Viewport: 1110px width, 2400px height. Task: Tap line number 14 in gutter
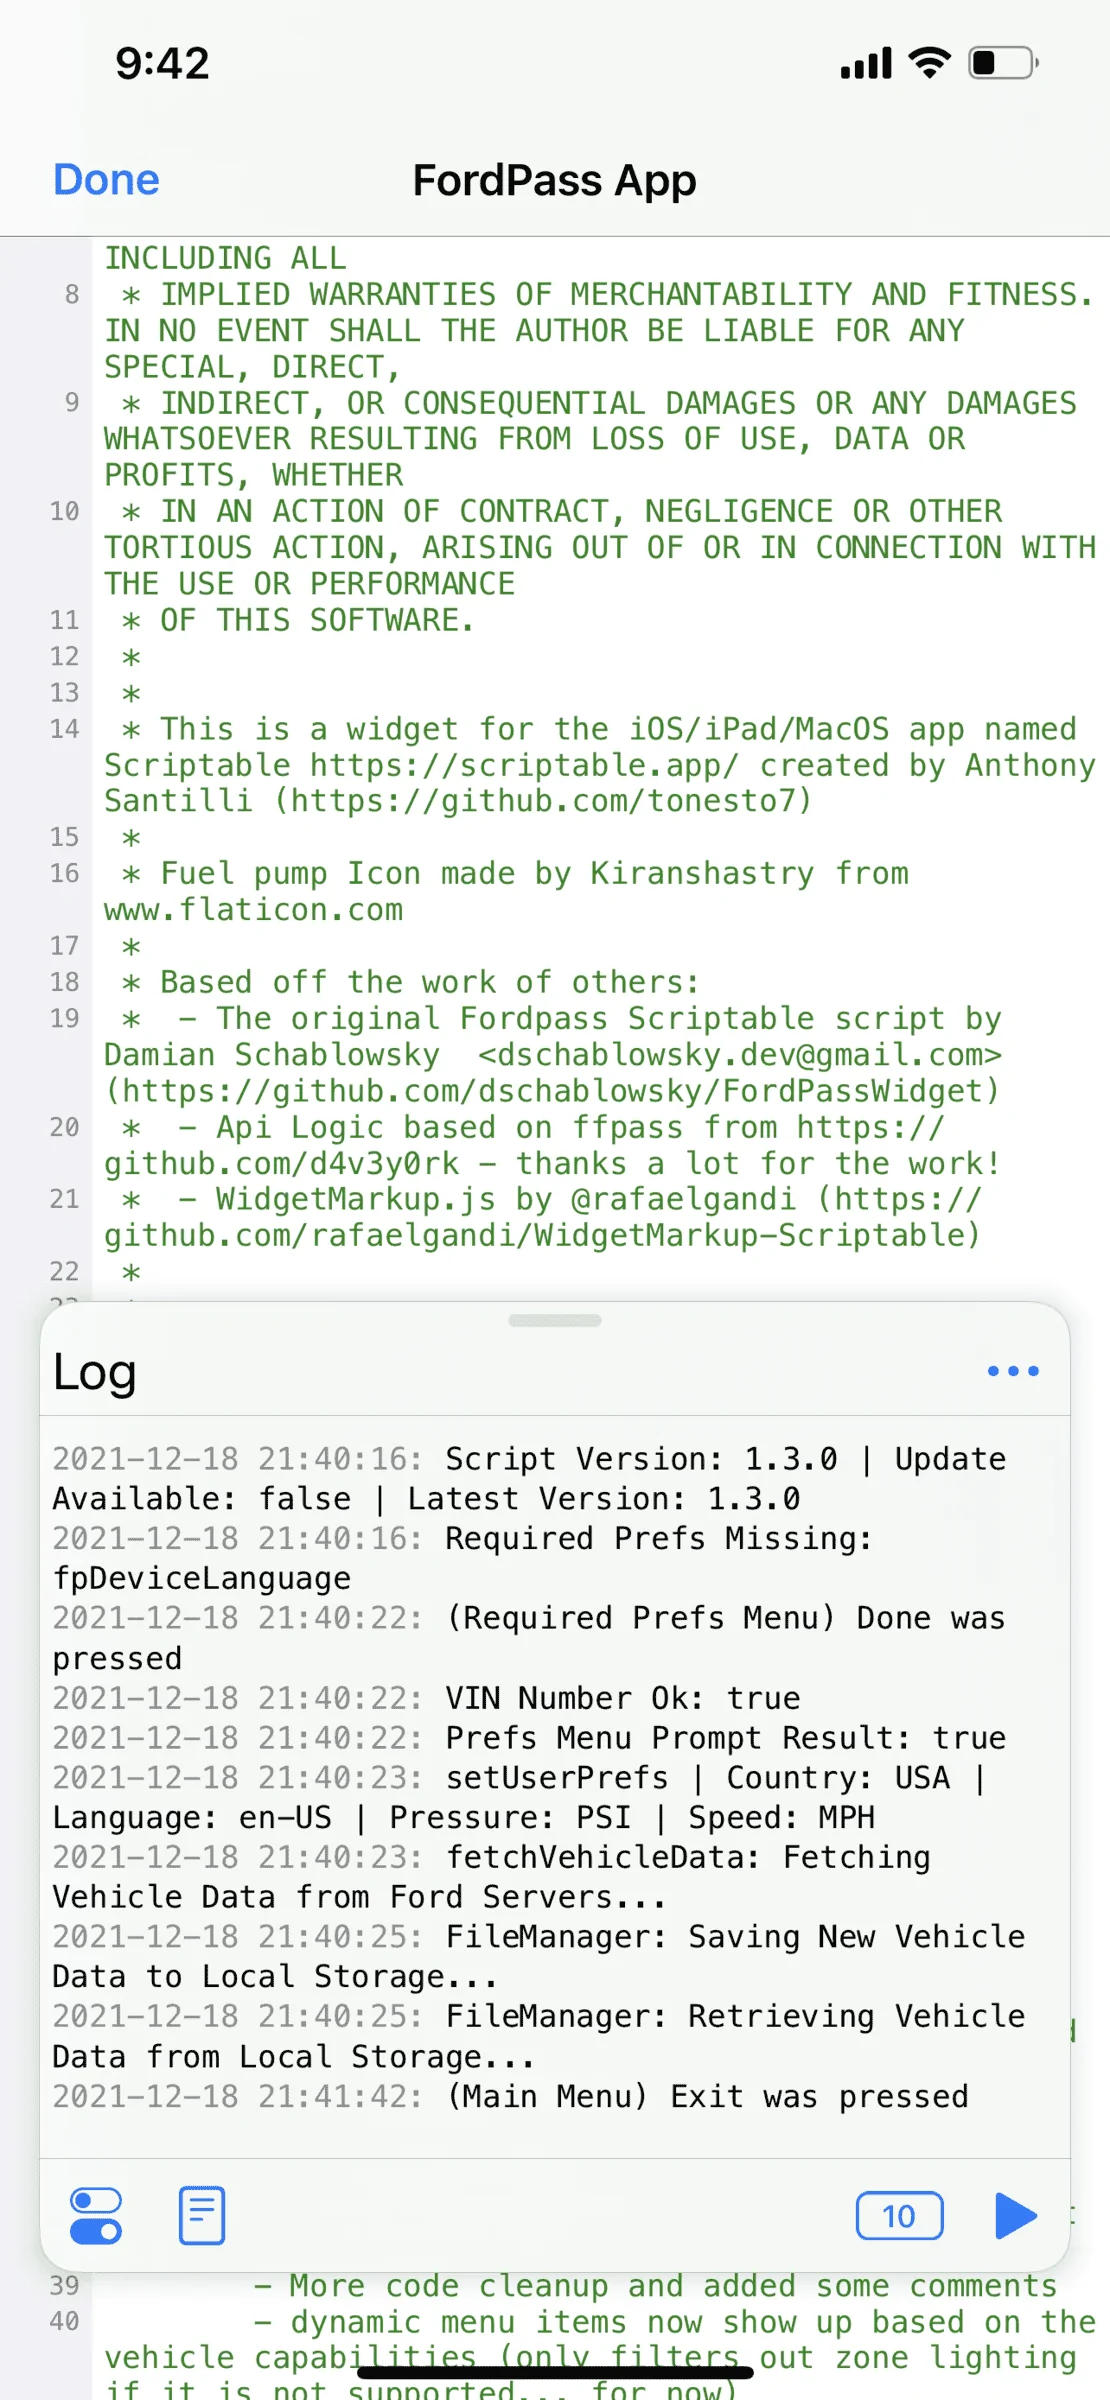[65, 729]
